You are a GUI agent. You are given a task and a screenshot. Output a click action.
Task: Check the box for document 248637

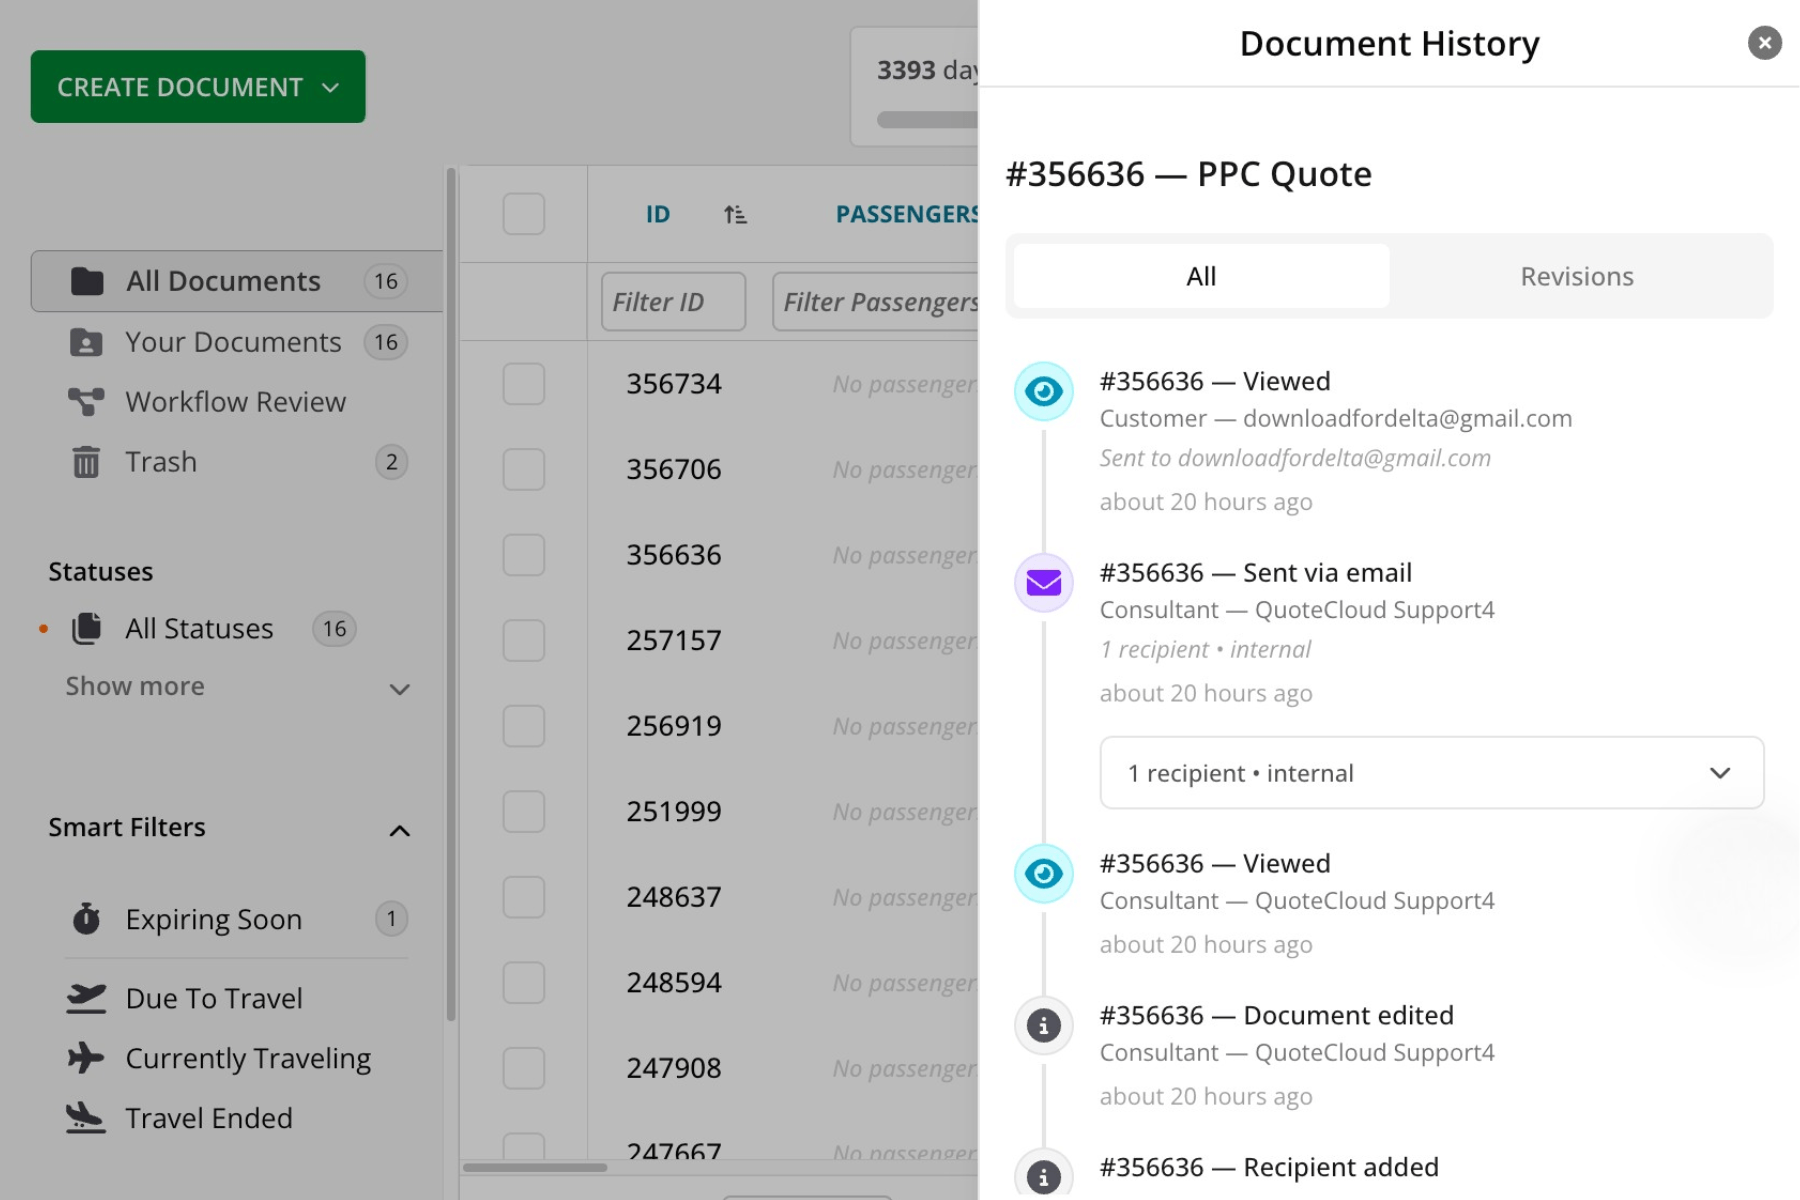(524, 897)
